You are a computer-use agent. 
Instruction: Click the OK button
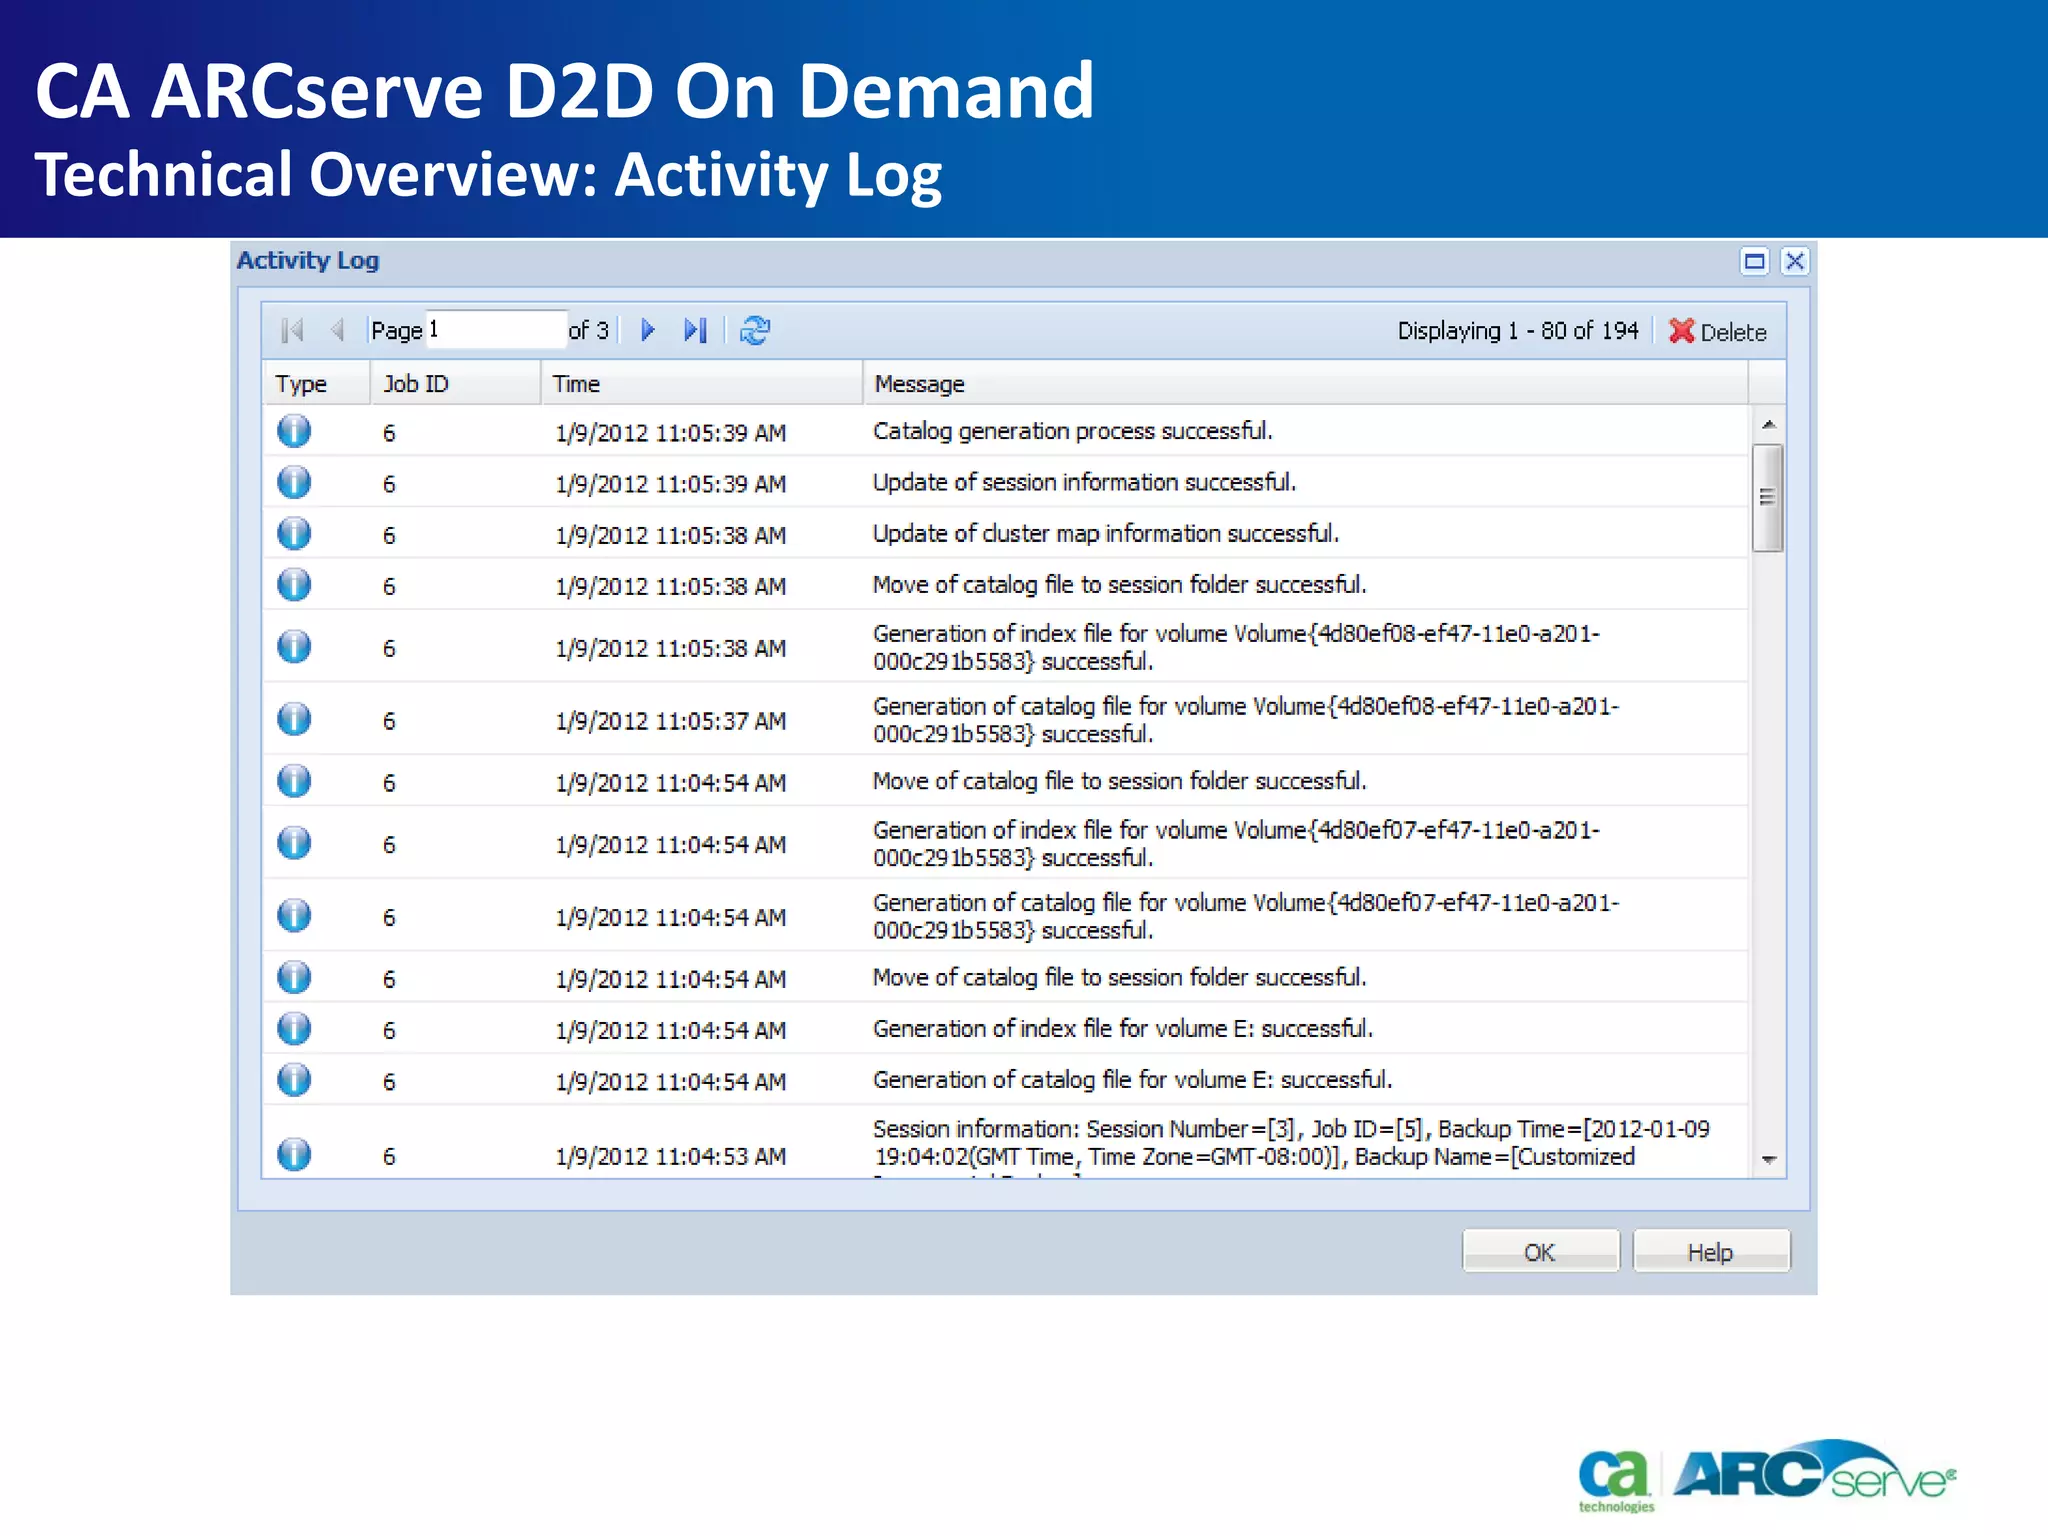[1540, 1252]
